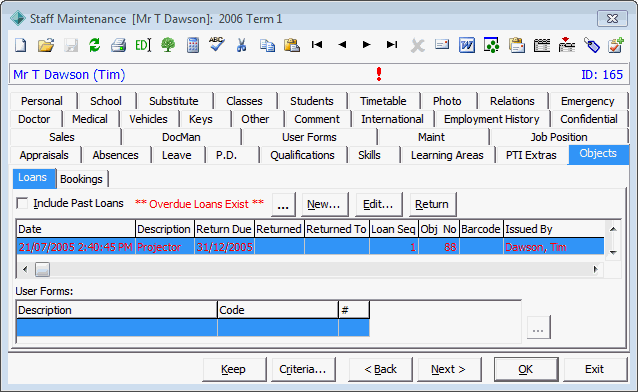Switch to the Personal tab
This screenshot has width=638, height=392.
[42, 101]
